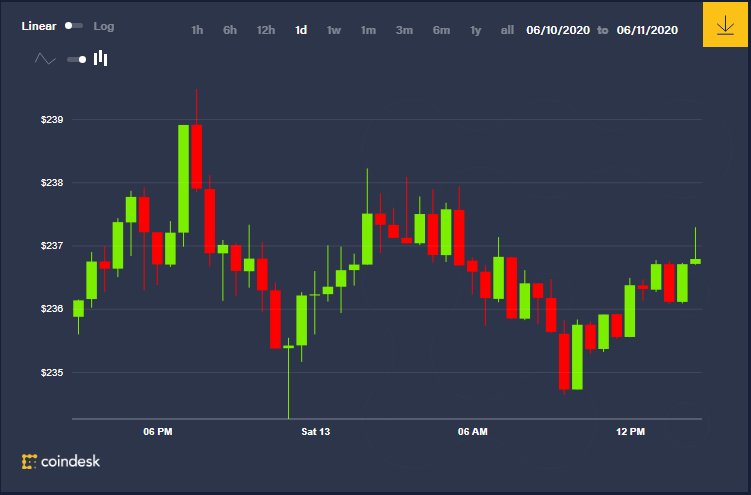Click the '06 PM' time axis label

click(158, 432)
